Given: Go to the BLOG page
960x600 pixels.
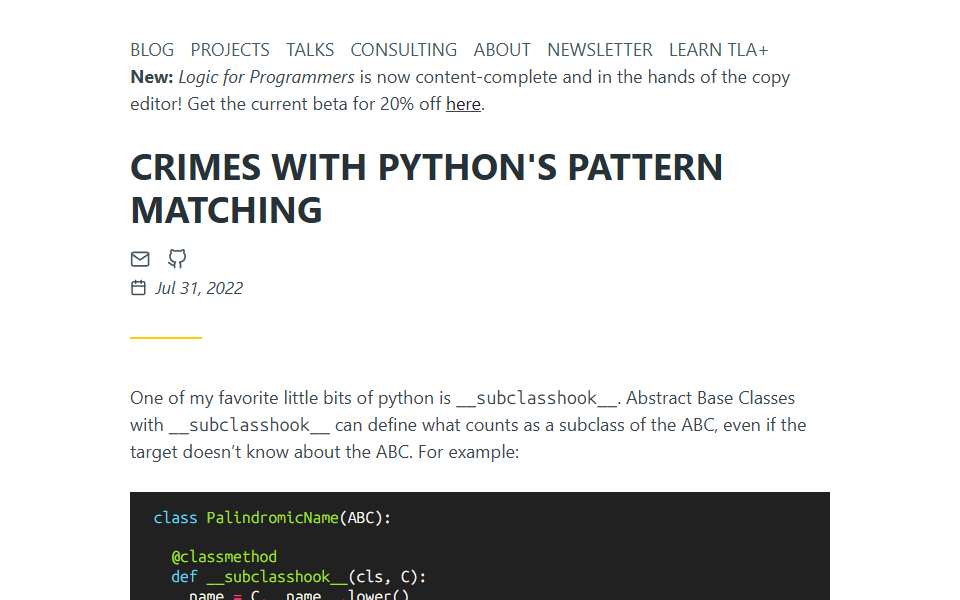Looking at the screenshot, I should coord(152,50).
